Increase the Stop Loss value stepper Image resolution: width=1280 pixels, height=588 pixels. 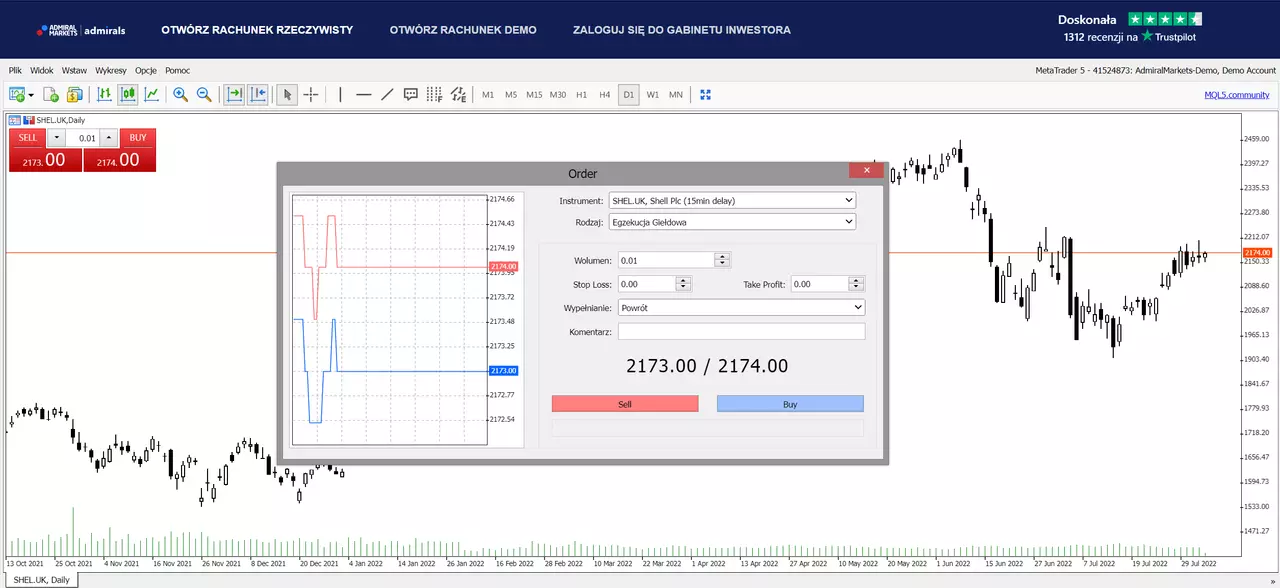[683, 281]
